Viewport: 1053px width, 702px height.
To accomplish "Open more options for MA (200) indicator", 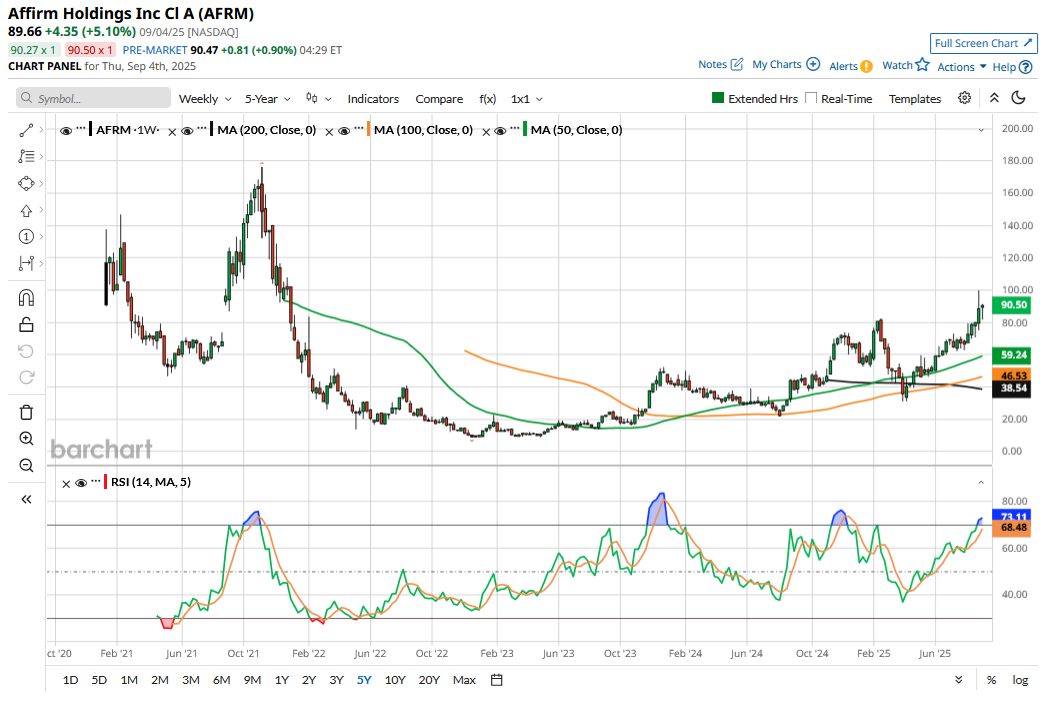I will (x=201, y=128).
